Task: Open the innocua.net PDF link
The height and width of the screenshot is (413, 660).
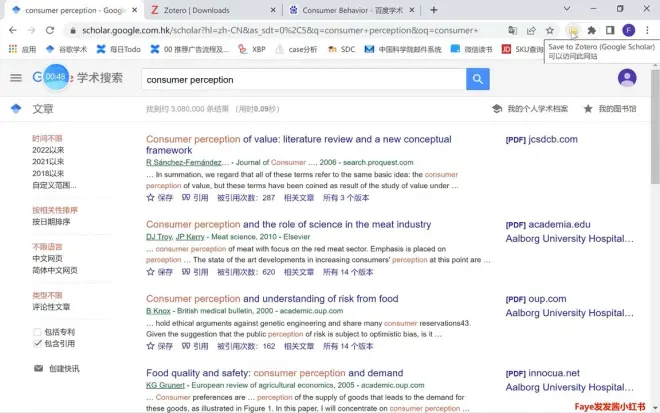Action: point(543,373)
